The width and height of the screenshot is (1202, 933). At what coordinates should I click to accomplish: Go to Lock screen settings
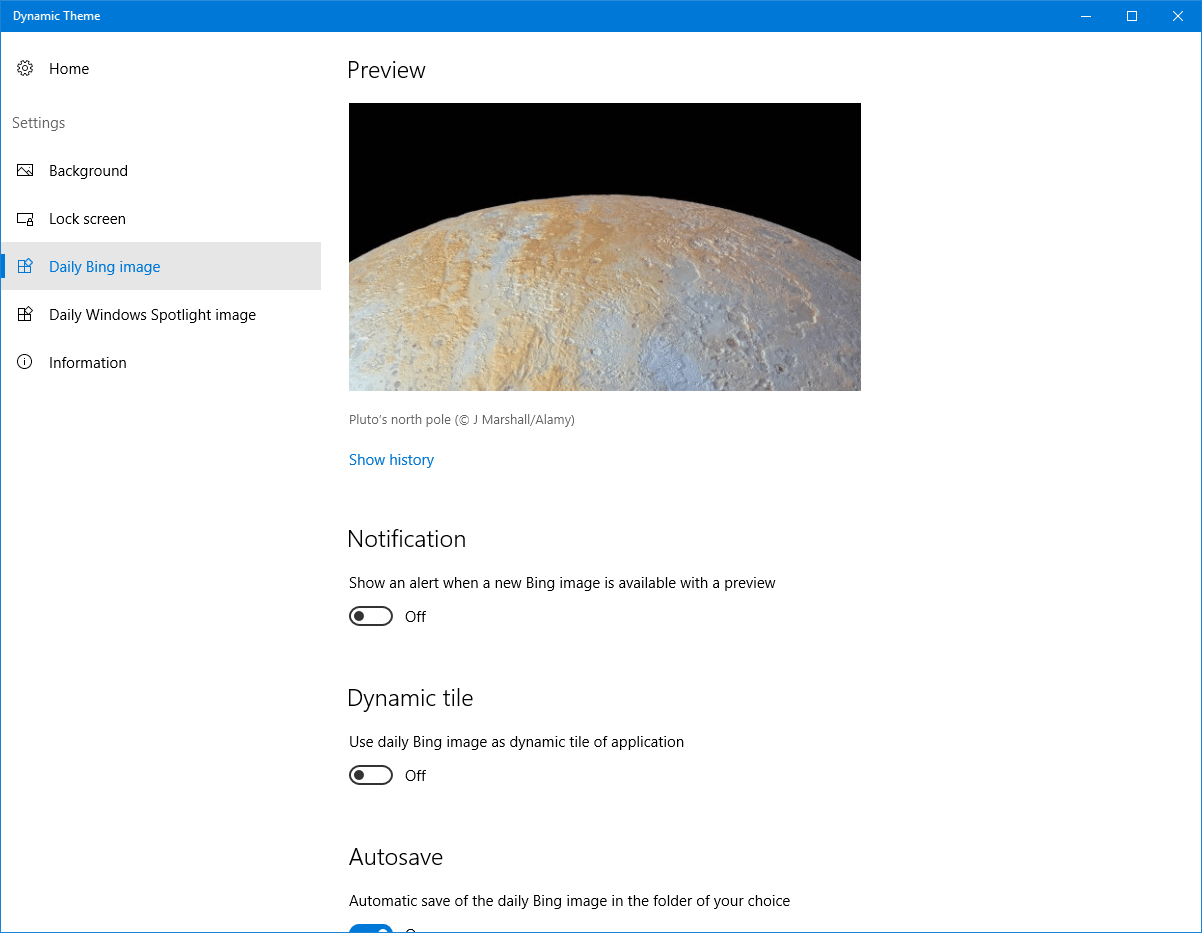(87, 219)
